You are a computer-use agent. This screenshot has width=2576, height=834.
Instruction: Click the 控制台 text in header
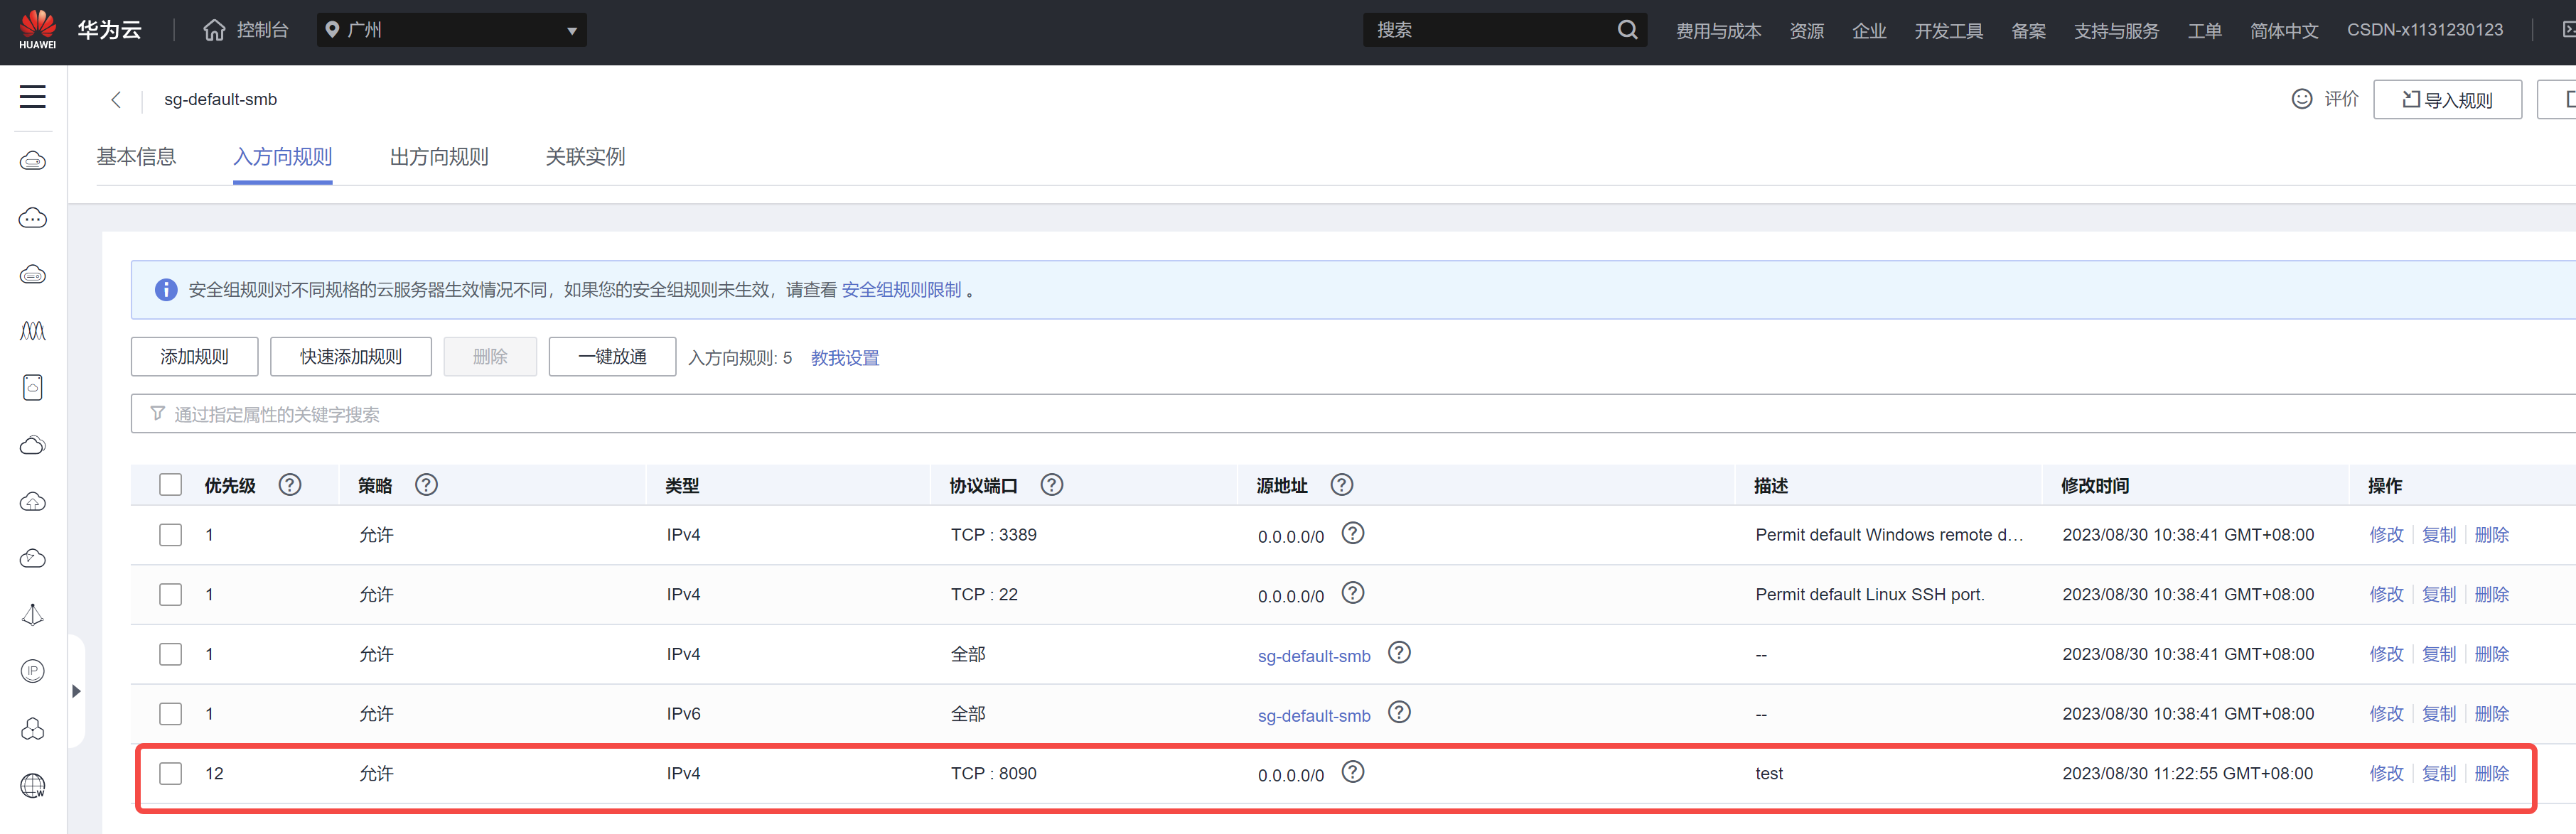point(262,30)
